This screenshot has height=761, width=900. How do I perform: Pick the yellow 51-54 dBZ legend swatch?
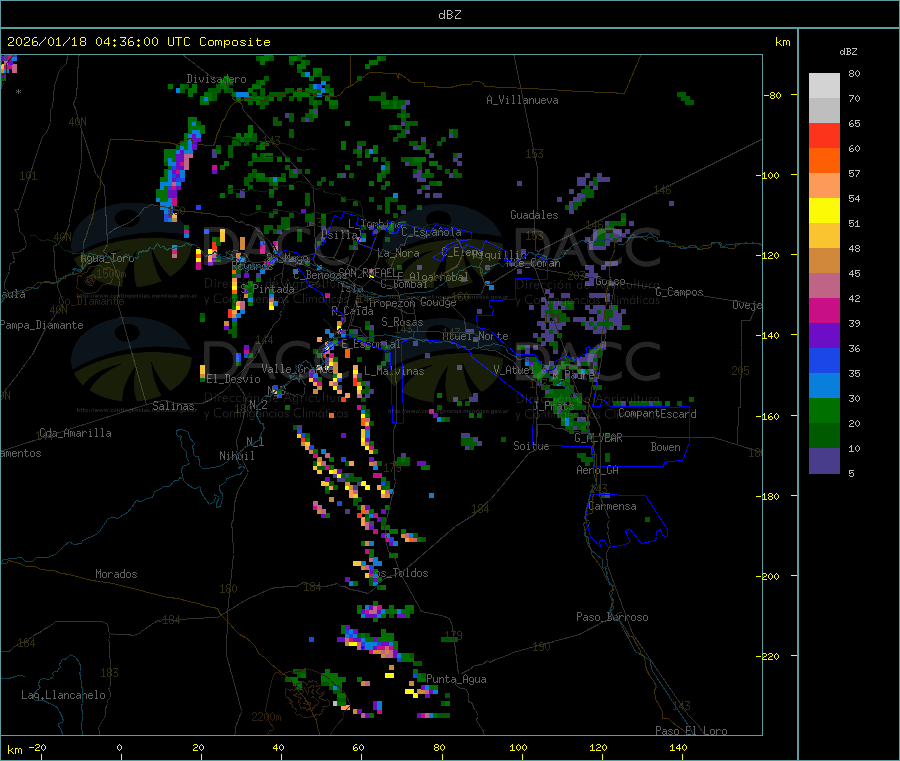click(824, 211)
